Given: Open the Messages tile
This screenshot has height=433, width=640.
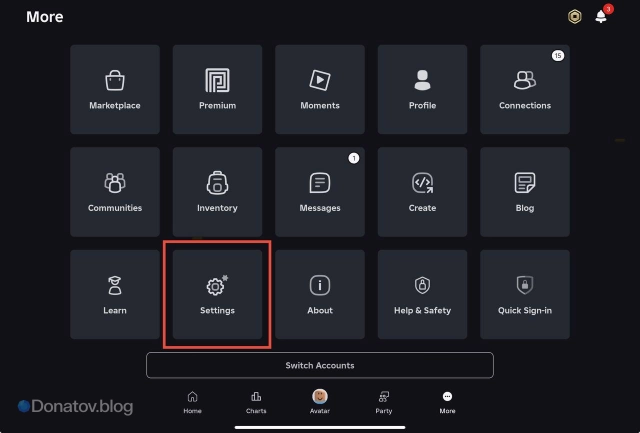Looking at the screenshot, I should click(320, 191).
